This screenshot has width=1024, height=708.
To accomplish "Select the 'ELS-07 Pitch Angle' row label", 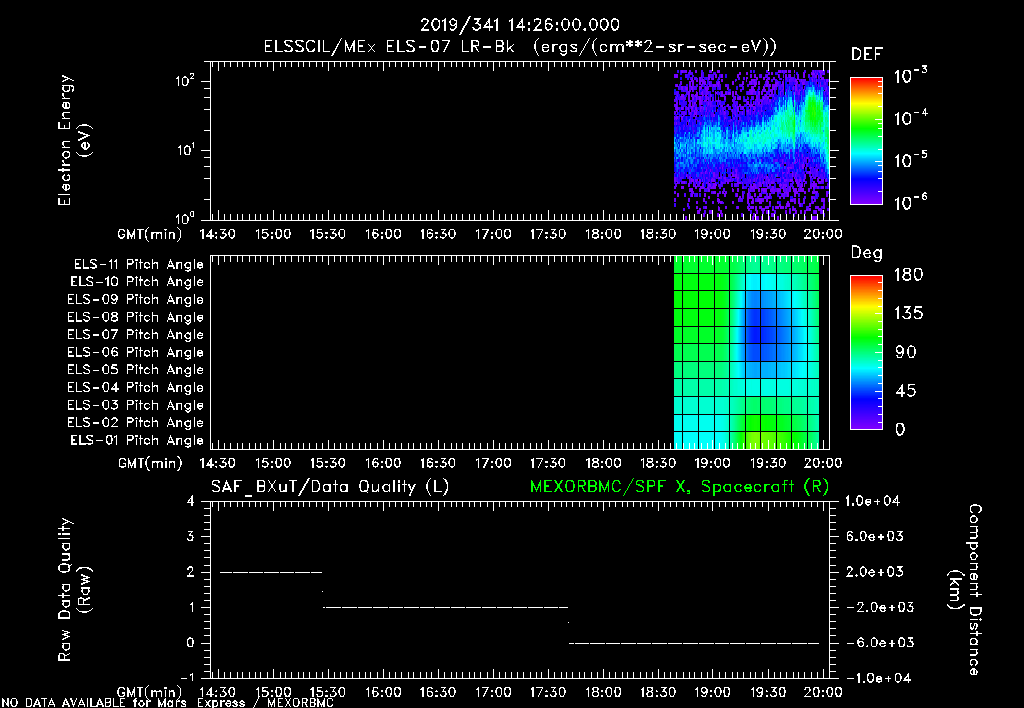I will (135, 334).
